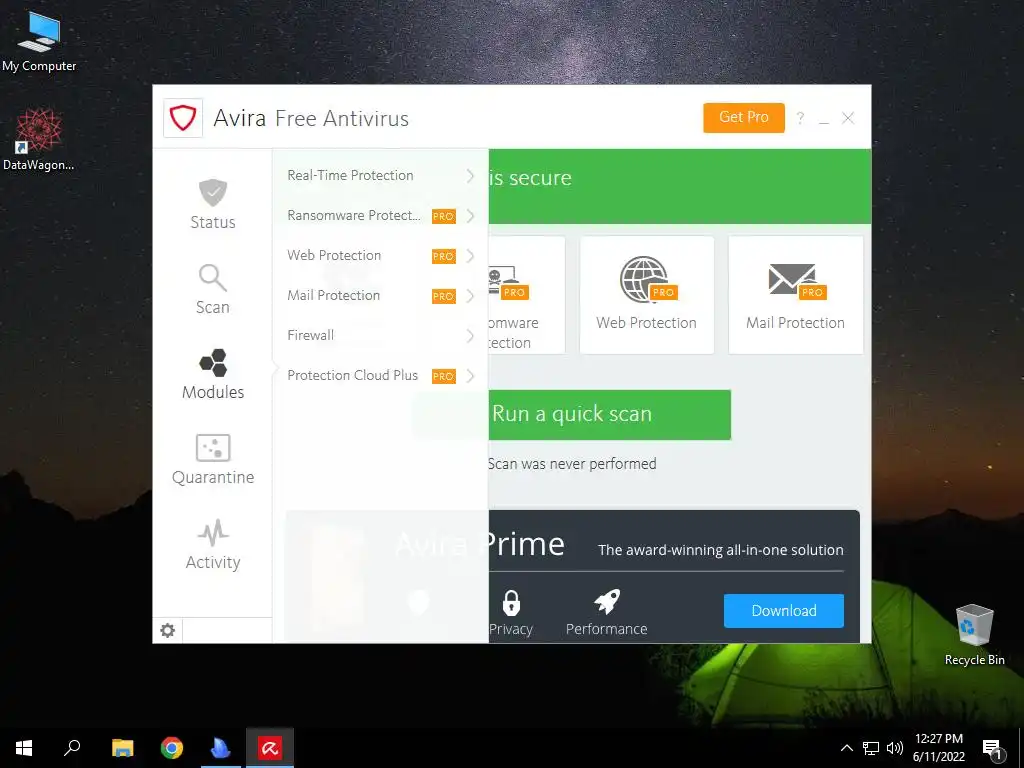This screenshot has height=768, width=1024.
Task: Click the Avira taskbar icon
Action: point(270,748)
